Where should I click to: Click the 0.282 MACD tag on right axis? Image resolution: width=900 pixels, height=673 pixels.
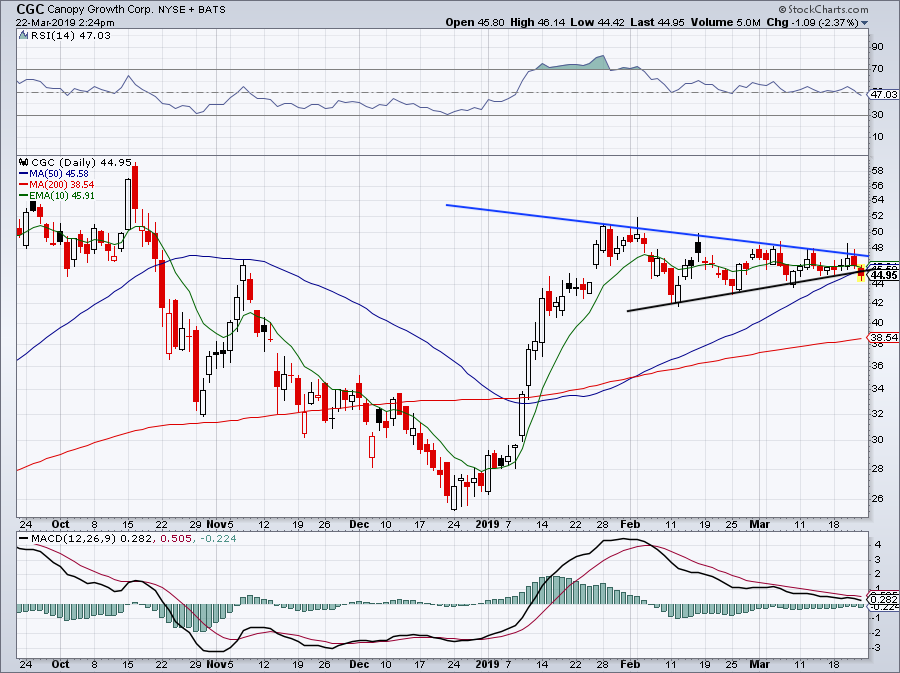884,600
